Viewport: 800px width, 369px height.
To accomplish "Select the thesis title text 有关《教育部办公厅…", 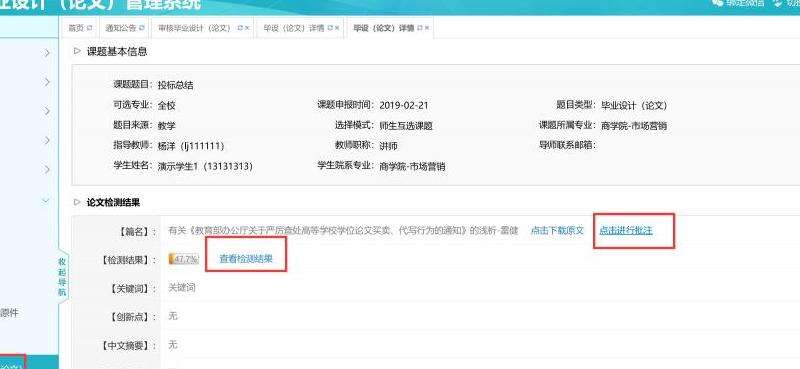I will tap(343, 231).
